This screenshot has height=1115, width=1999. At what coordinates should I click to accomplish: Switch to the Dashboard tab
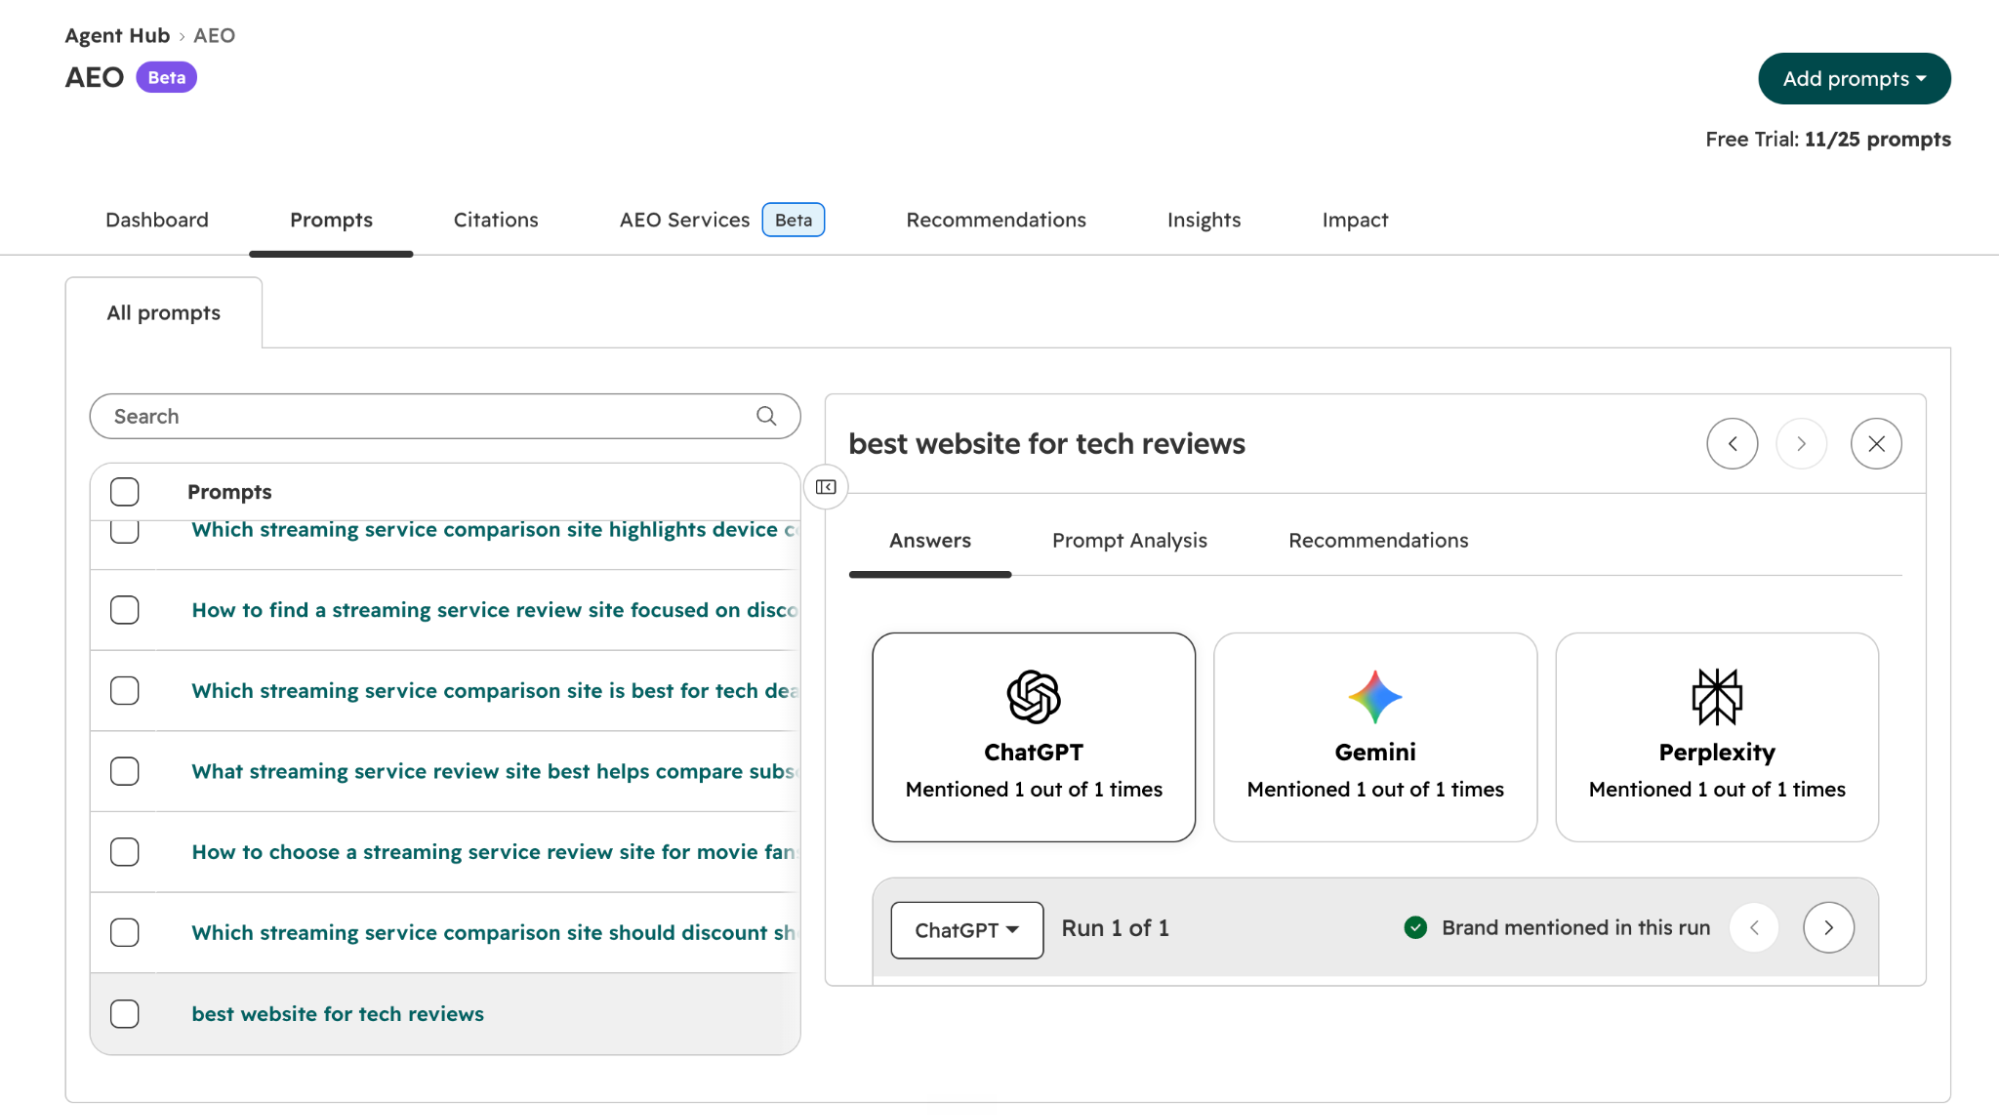click(157, 220)
